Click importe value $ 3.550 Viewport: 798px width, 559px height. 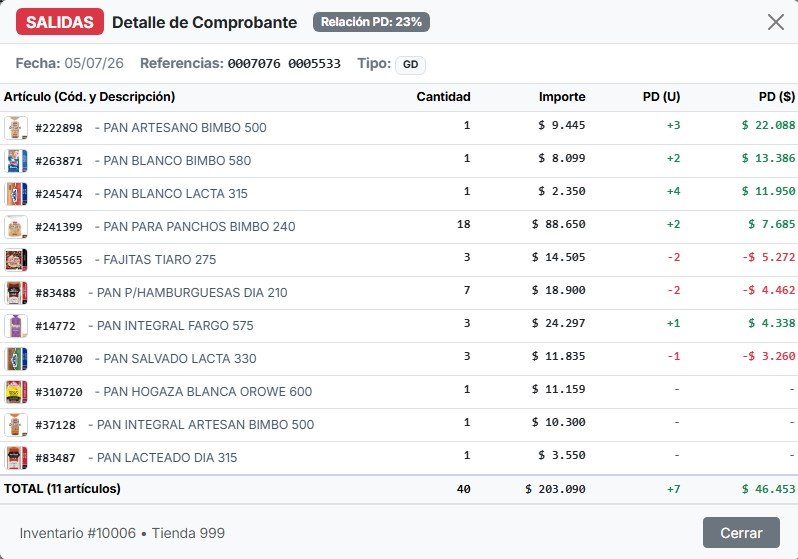tap(562, 455)
